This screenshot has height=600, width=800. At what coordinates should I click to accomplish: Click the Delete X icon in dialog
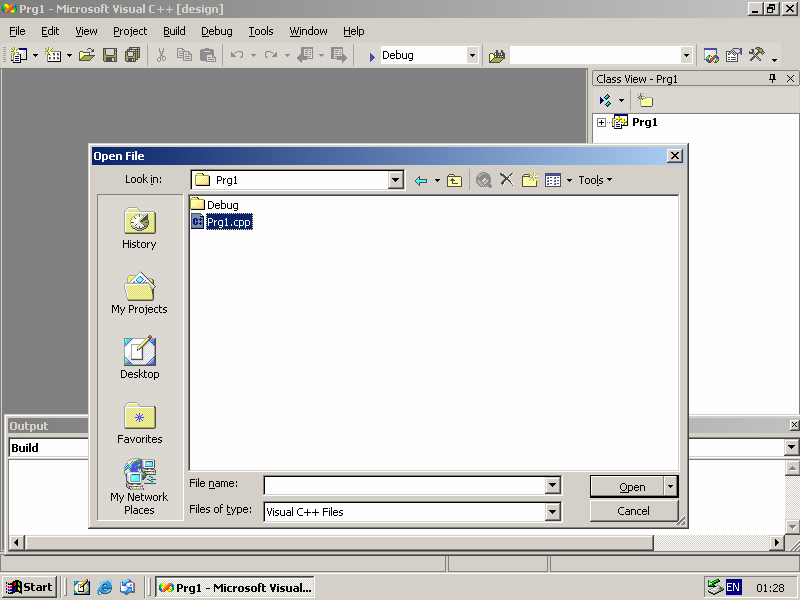click(x=506, y=180)
